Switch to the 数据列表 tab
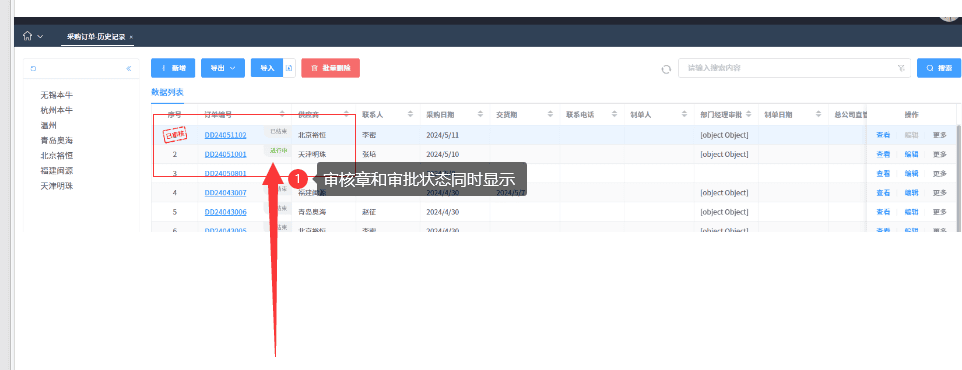Image resolution: width=962 pixels, height=370 pixels. coord(167,92)
